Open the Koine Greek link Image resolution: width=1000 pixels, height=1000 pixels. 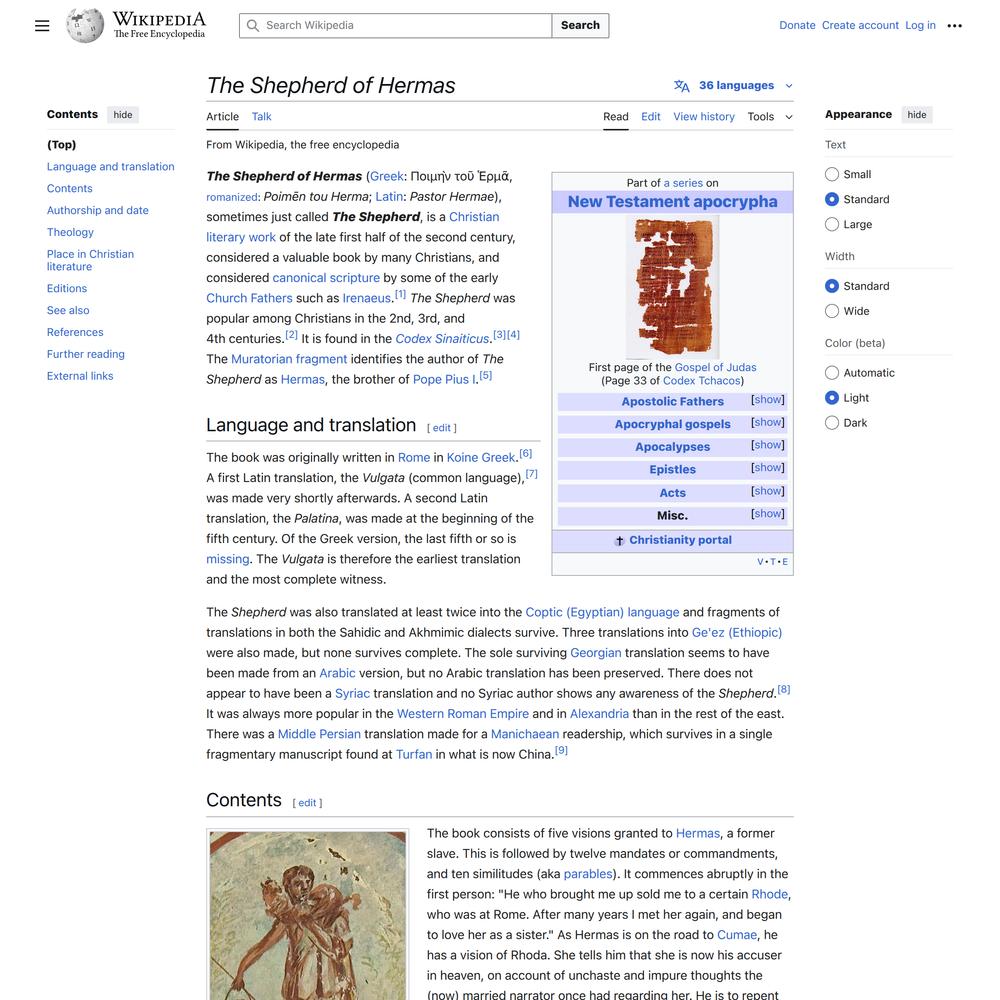point(481,458)
